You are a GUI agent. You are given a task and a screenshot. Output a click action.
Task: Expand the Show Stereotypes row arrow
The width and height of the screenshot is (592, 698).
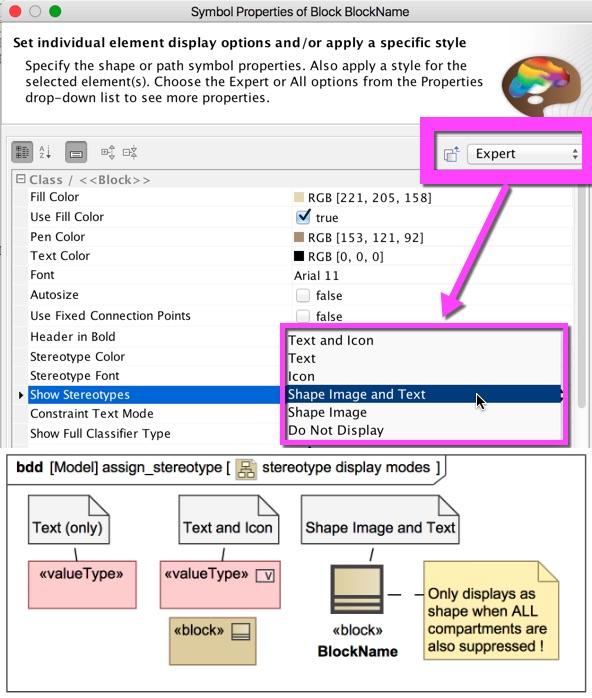click(20, 395)
